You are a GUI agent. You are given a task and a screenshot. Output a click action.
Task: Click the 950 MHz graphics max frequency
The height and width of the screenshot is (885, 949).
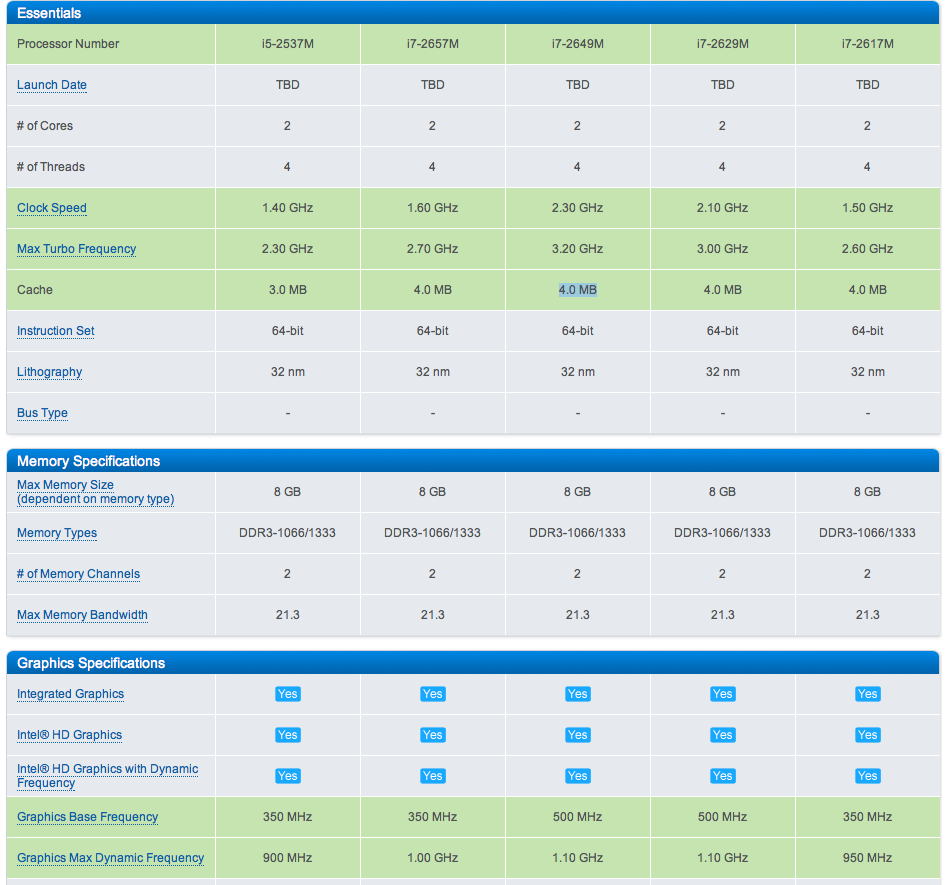pos(867,858)
